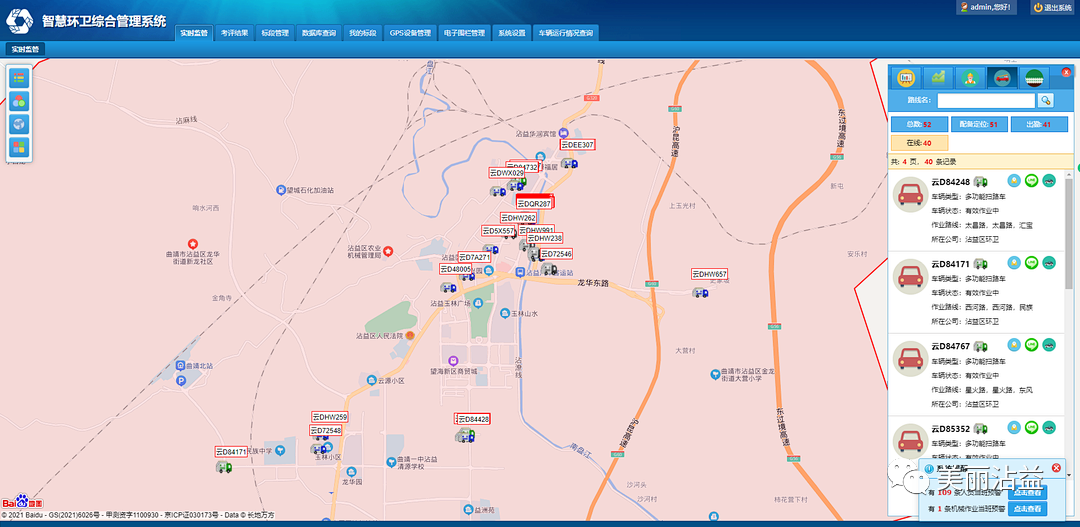Click 点击查看 for 109 personnel alerts

[1028, 493]
